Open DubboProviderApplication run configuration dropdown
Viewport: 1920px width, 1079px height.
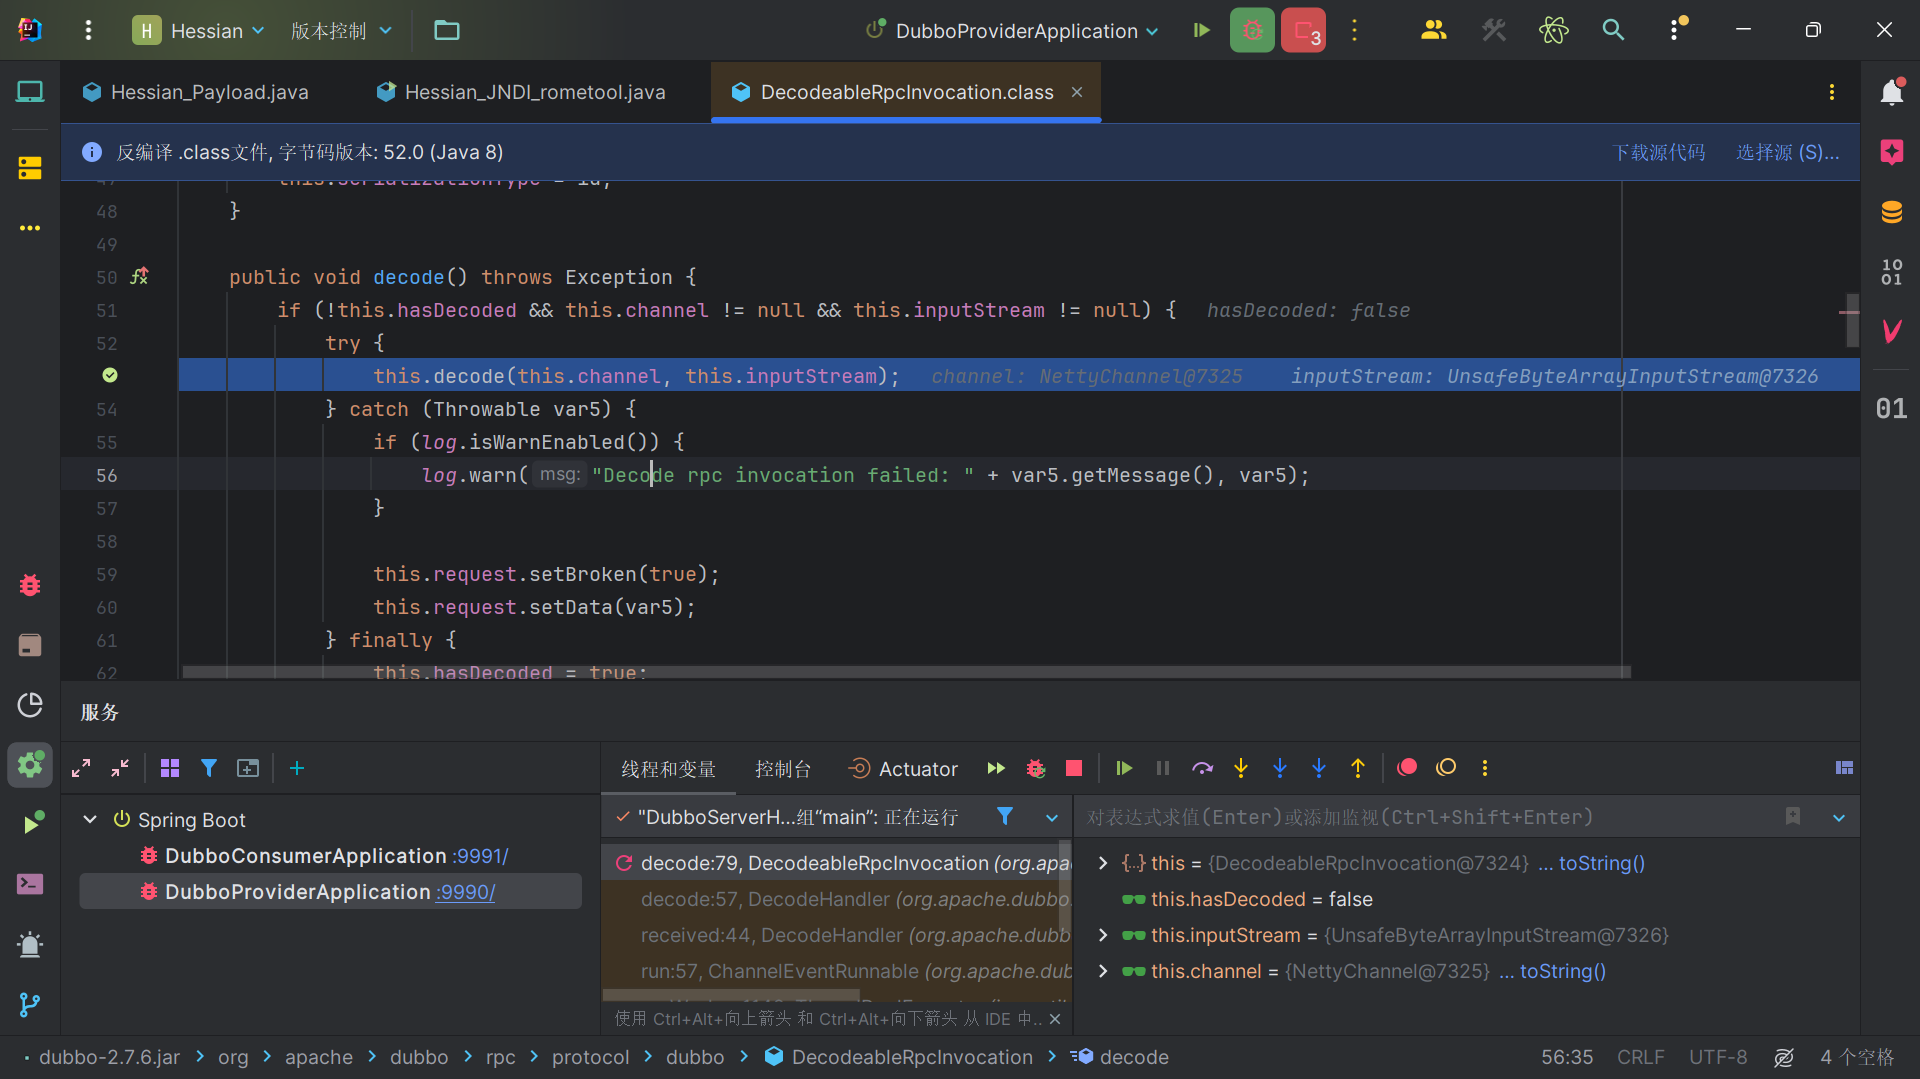[x=1012, y=30]
